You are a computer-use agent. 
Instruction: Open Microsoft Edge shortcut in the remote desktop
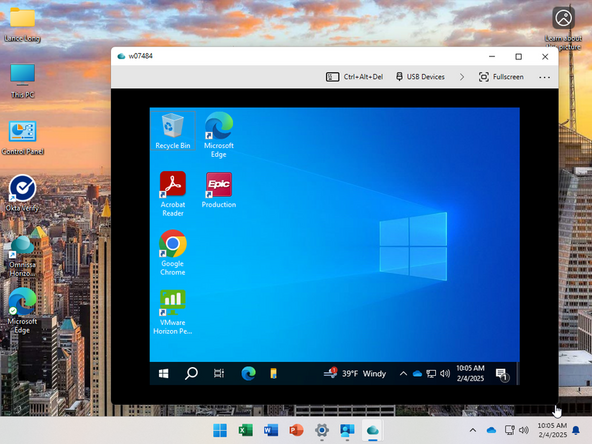(219, 134)
